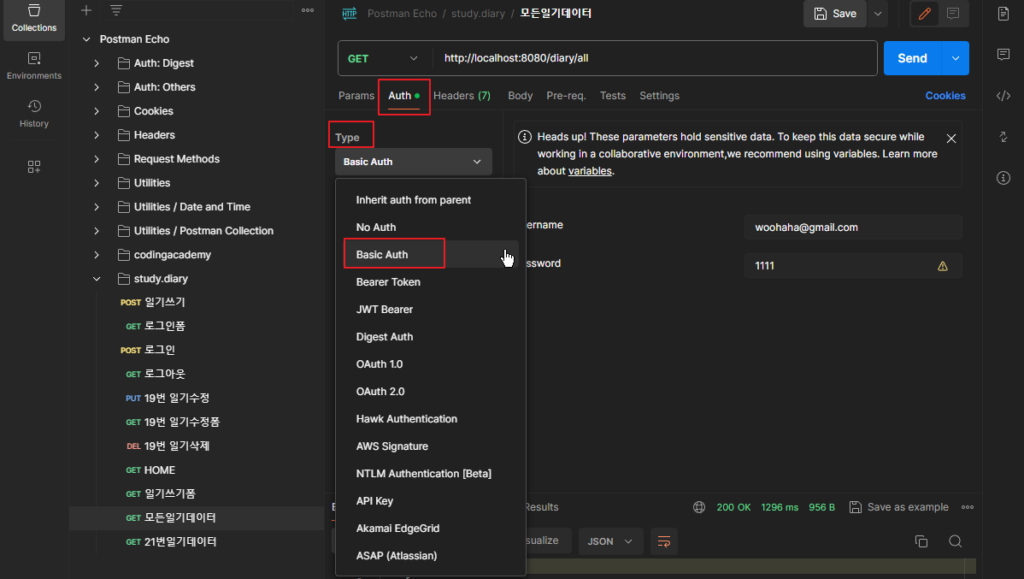Screen dimensions: 1024x579
Task: Click the Send button
Action: point(912,58)
